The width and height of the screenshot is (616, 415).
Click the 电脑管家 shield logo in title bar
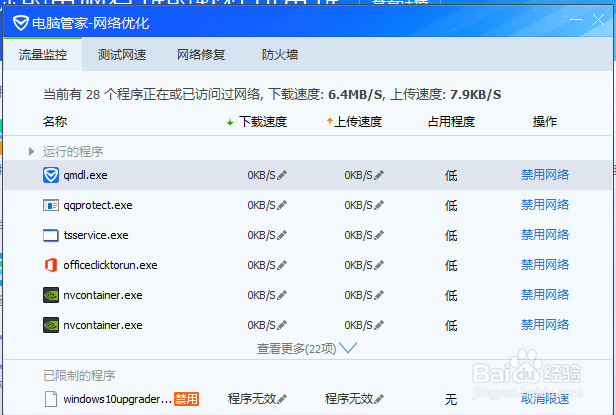pos(20,23)
